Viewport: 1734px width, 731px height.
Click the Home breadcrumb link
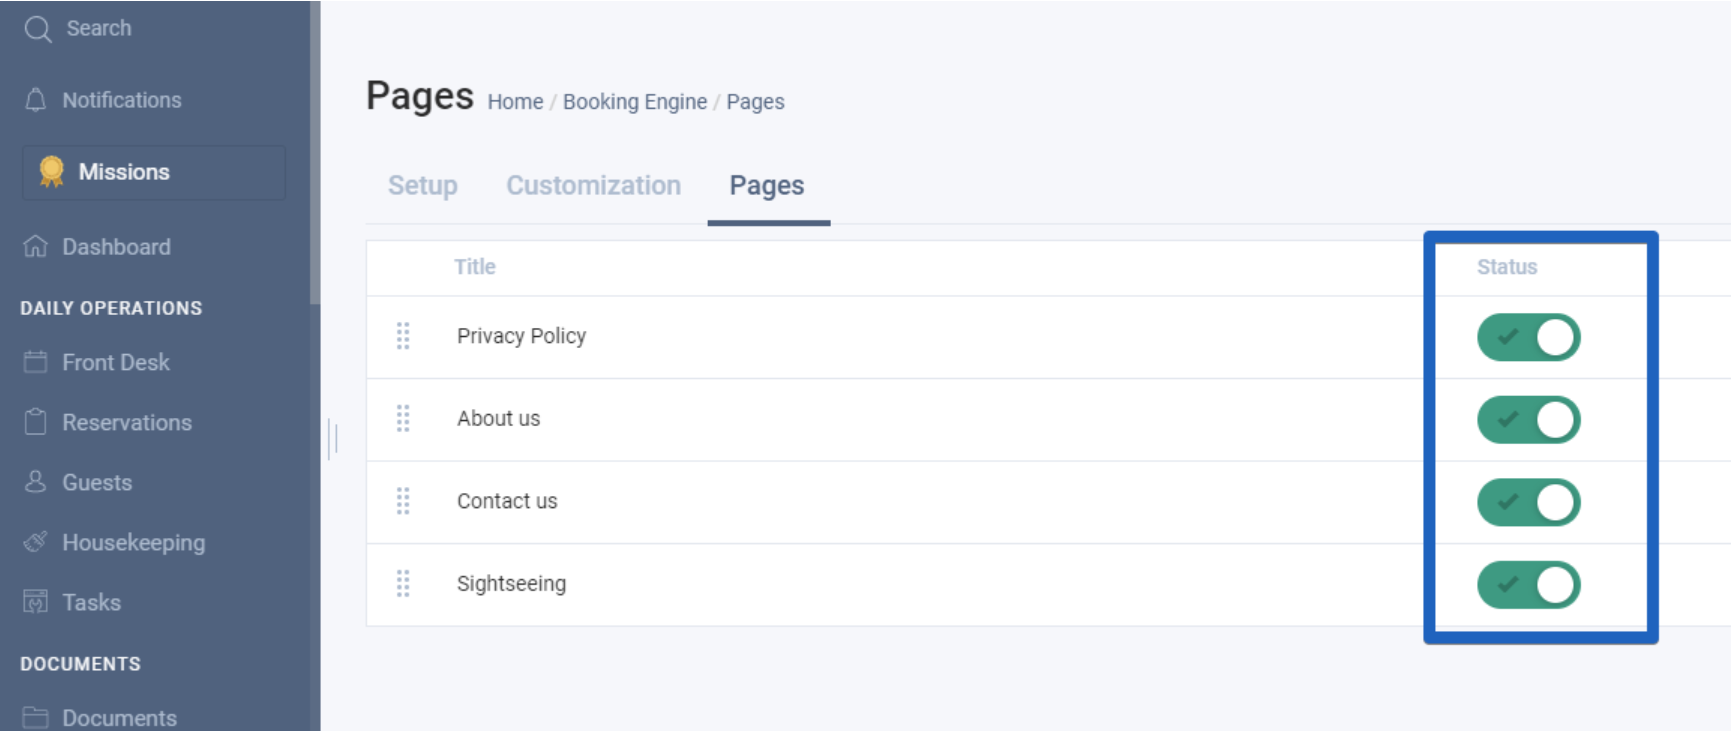(x=515, y=102)
